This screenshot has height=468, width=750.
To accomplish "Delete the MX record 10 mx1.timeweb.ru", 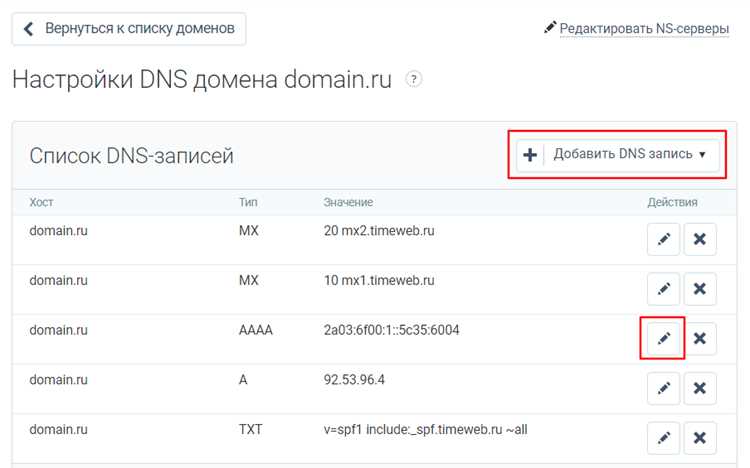I will [x=700, y=289].
